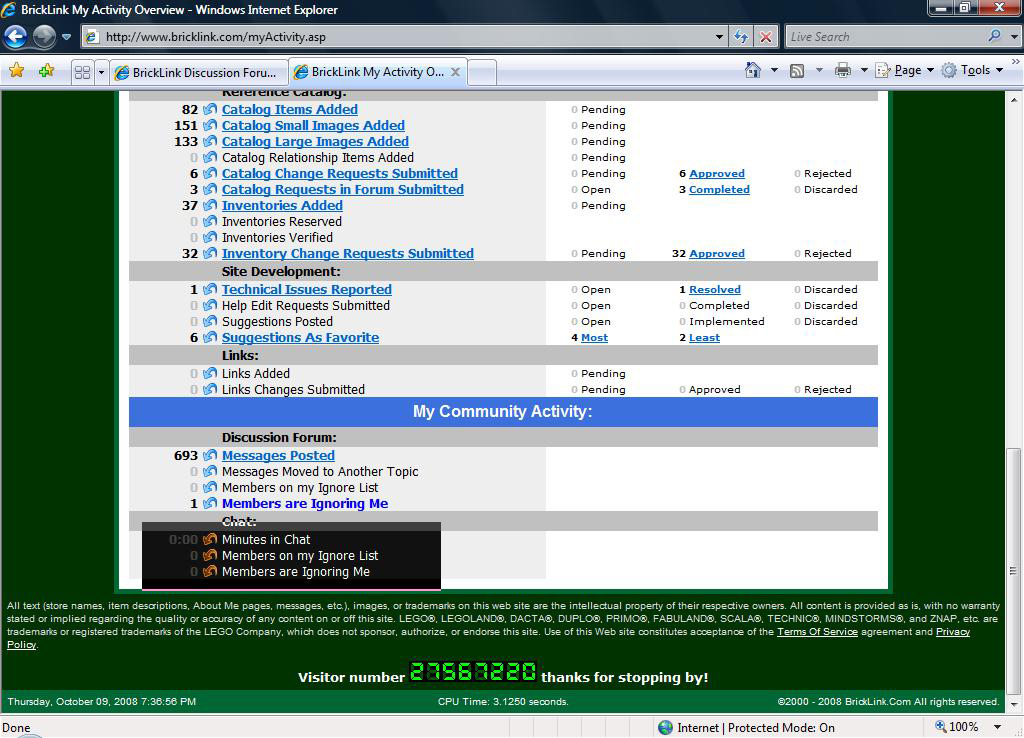This screenshot has width=1024, height=738.
Task: Click help icon beside Help Edit Requests Submitted
Action: (x=210, y=305)
